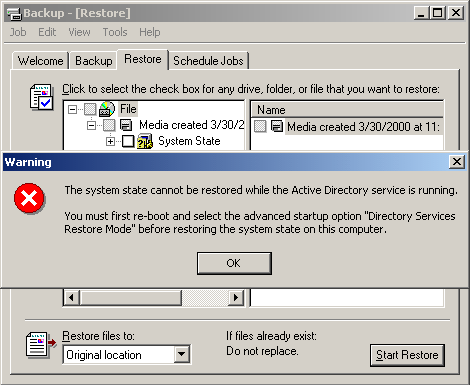Close the Backup window

(x=456, y=13)
